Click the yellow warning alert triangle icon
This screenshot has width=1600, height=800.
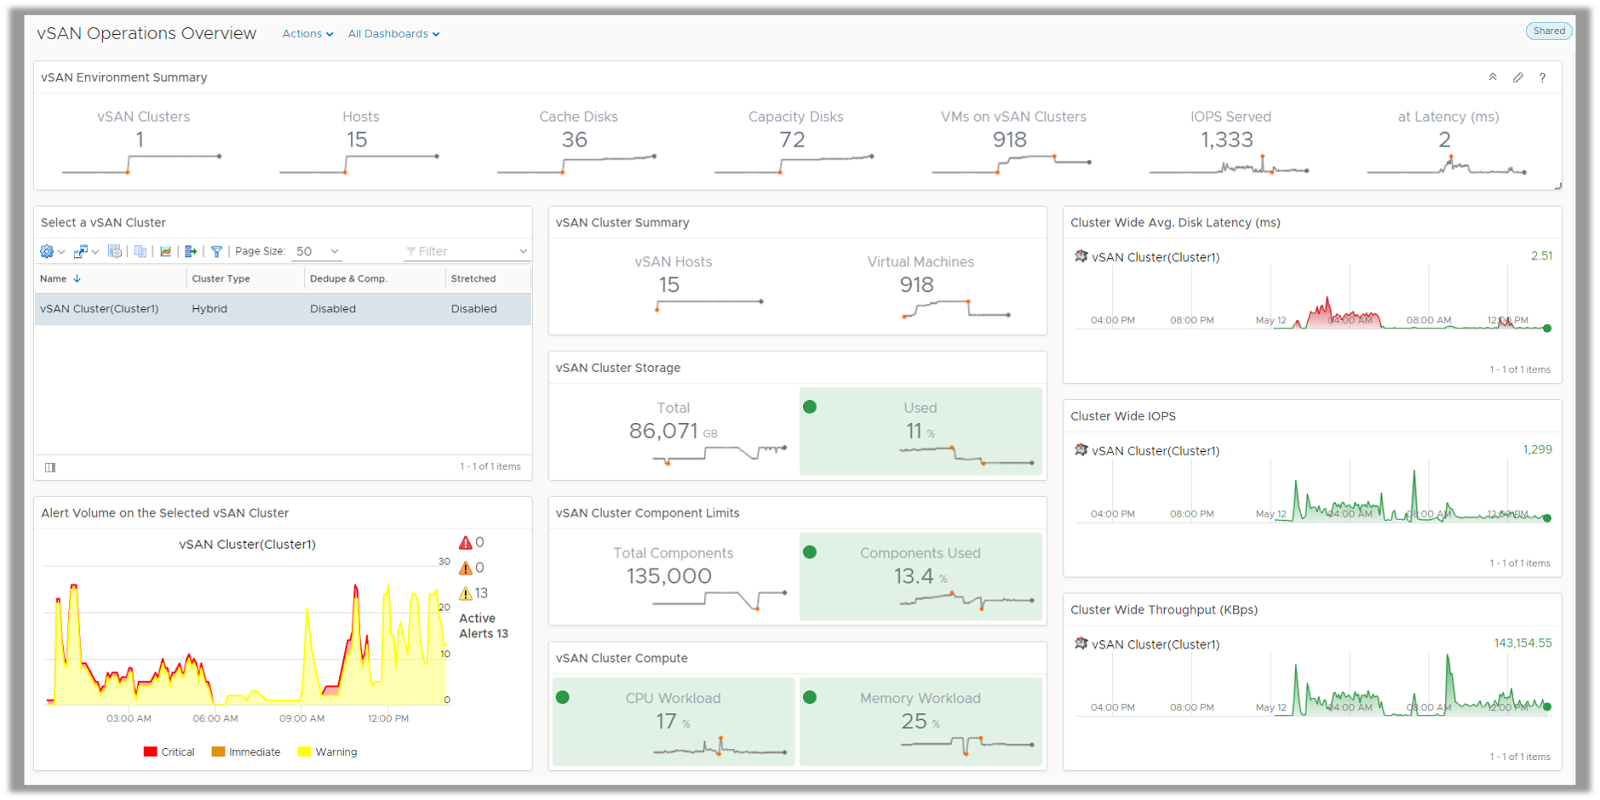(x=466, y=594)
